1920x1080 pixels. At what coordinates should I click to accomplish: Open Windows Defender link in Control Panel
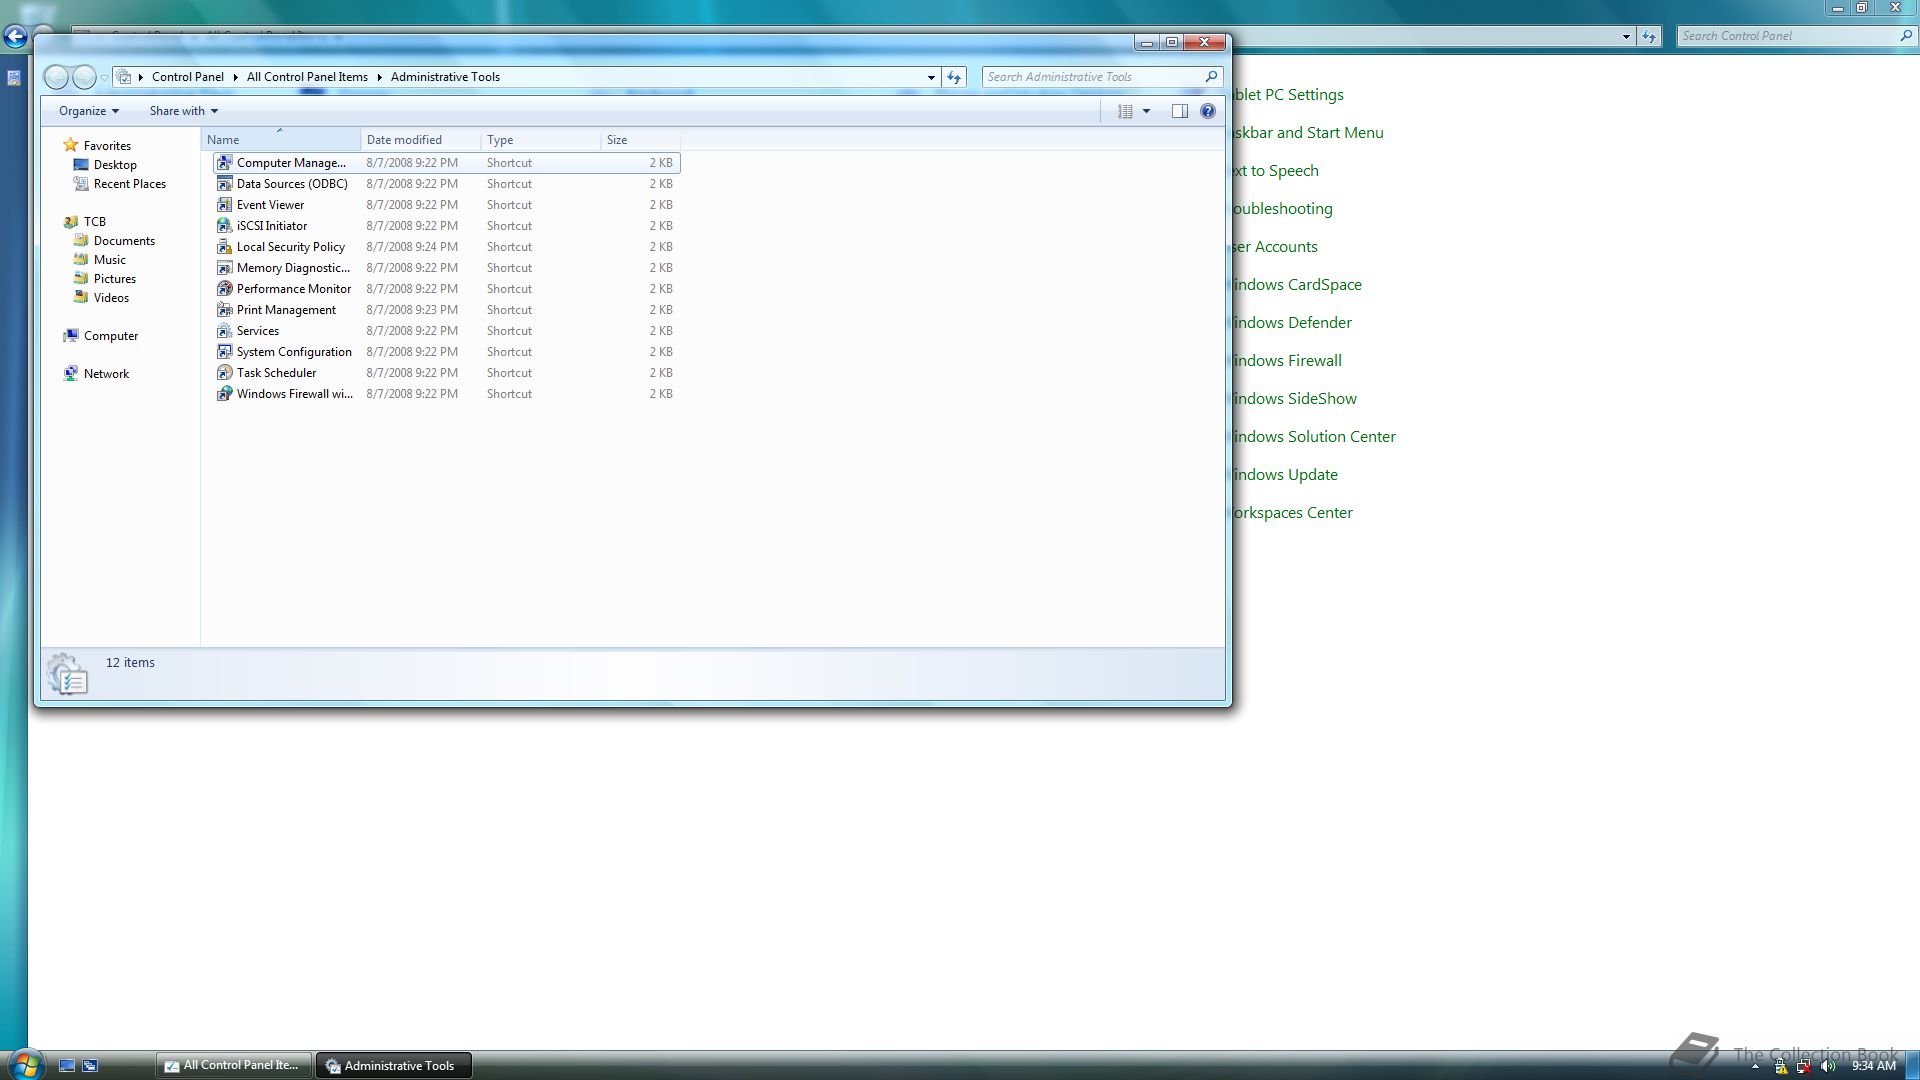1292,323
